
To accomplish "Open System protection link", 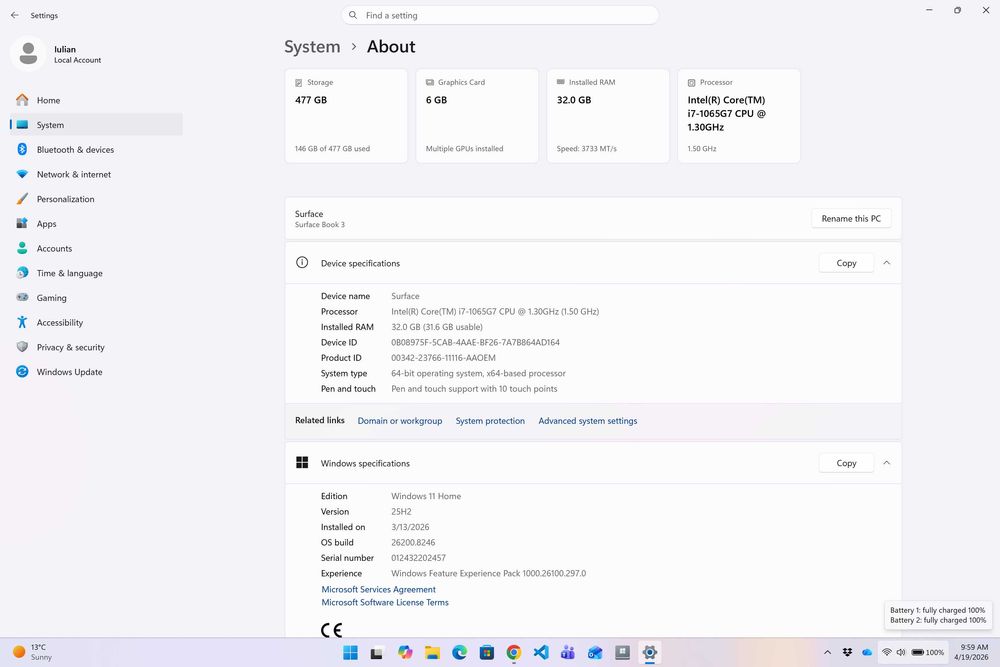I will point(490,421).
